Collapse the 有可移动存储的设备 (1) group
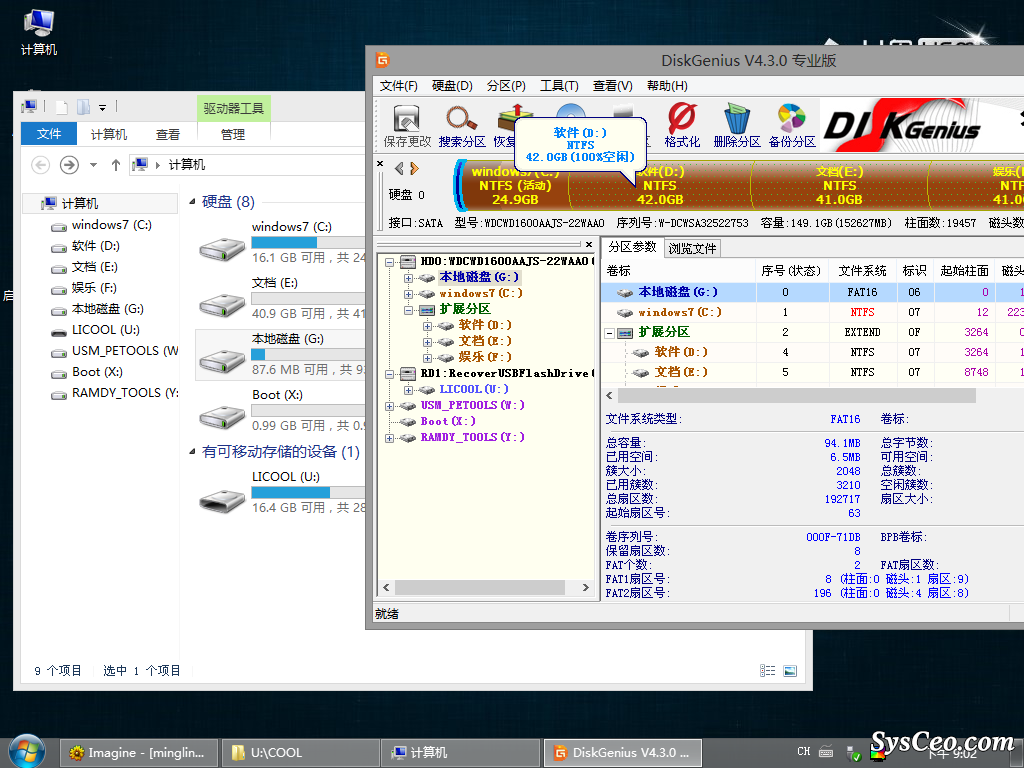 (x=192, y=451)
